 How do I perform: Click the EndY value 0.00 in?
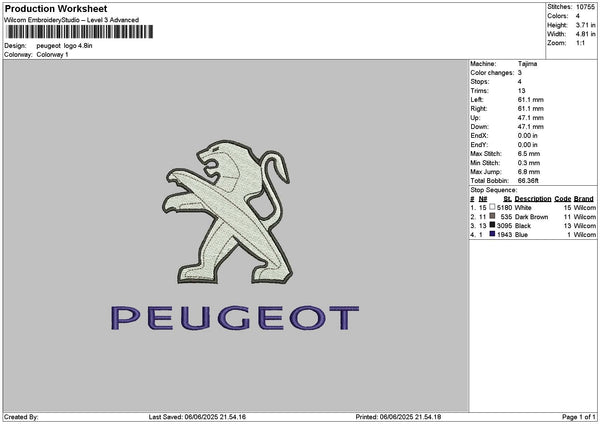tap(527, 145)
